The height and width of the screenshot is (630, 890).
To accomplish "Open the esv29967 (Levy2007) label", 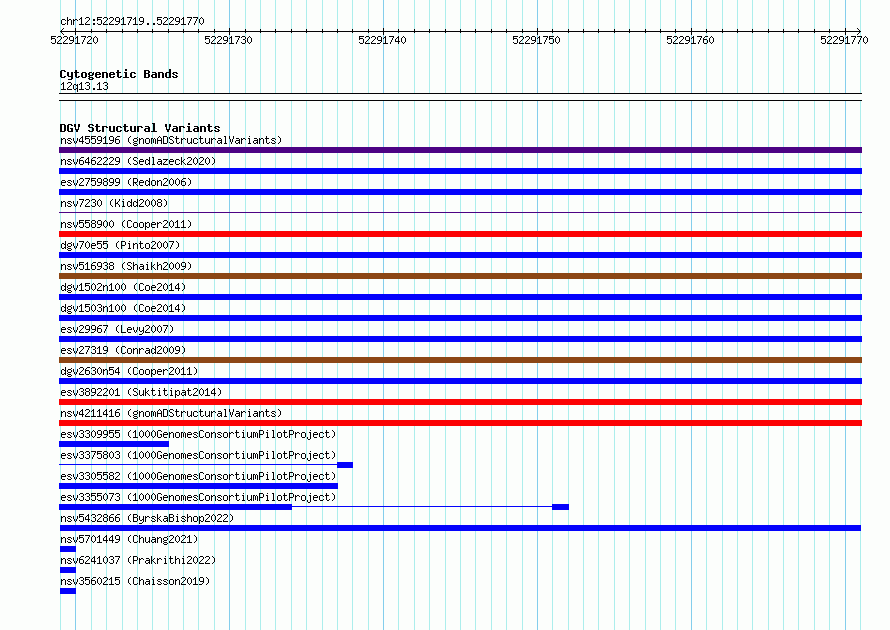I will [117, 329].
